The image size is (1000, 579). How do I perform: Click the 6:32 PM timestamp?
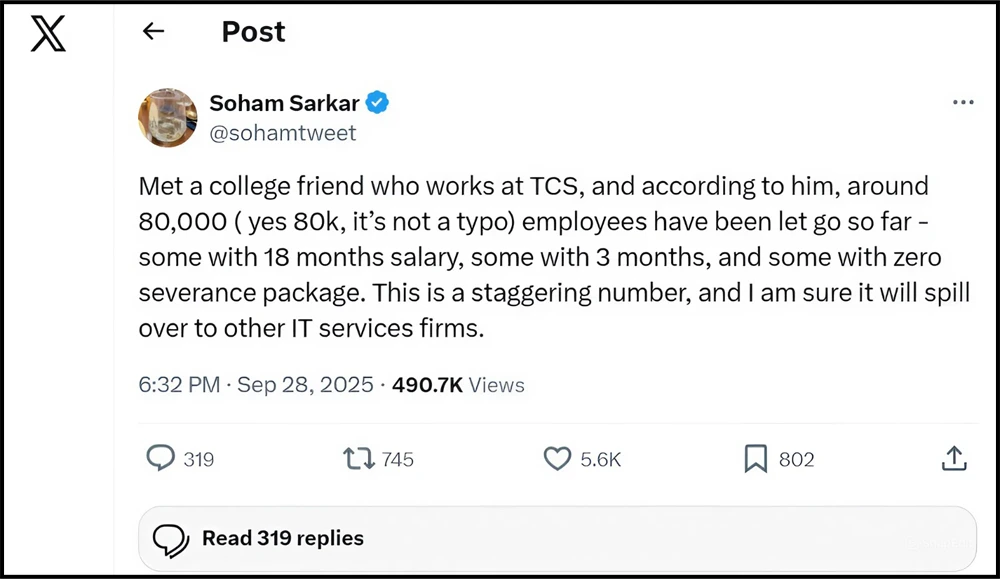tap(179, 385)
